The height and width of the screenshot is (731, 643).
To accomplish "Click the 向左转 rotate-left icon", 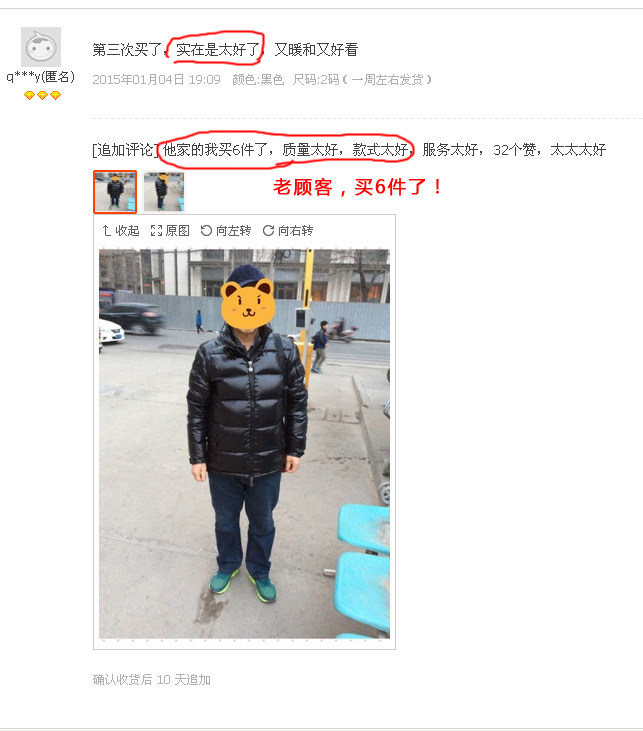I will point(206,230).
